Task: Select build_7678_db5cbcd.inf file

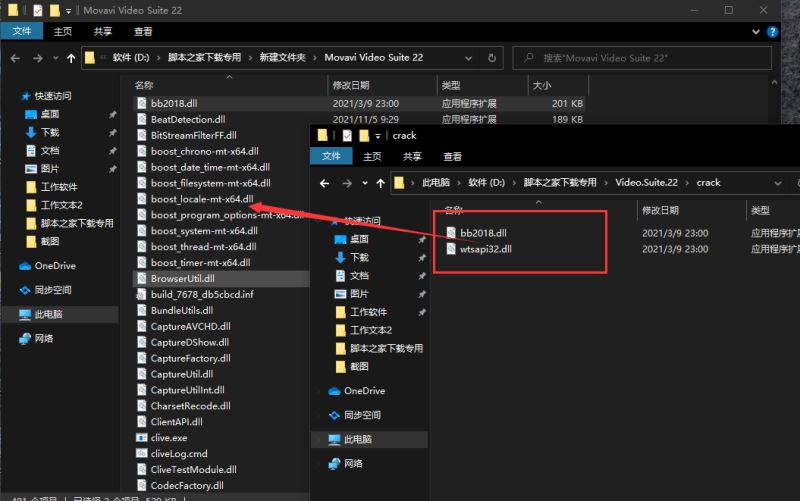Action: (202, 294)
